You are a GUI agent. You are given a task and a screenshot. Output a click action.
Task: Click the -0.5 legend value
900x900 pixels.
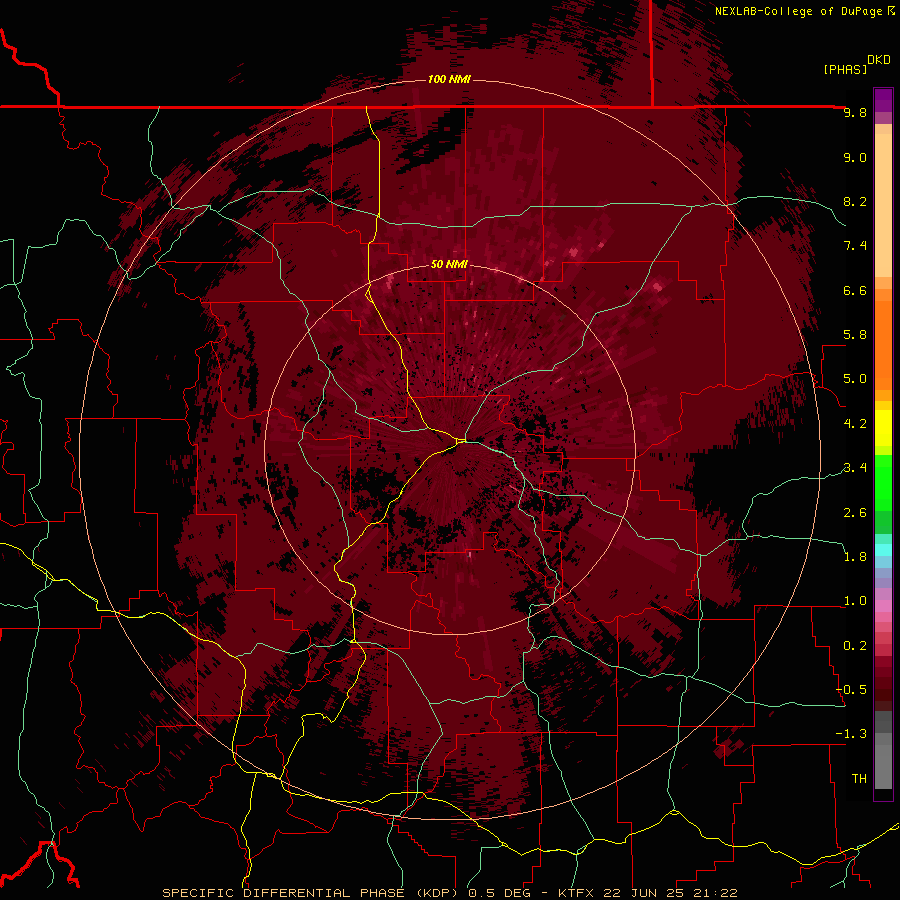pos(851,690)
